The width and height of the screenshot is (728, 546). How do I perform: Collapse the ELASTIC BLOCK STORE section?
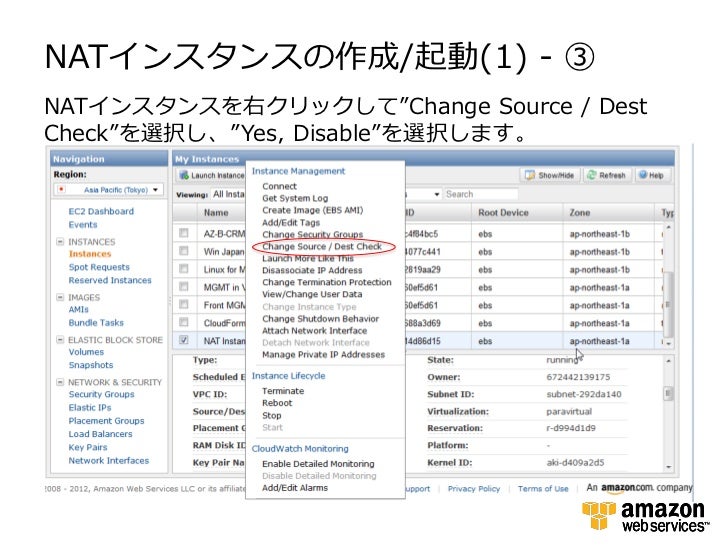(60, 340)
